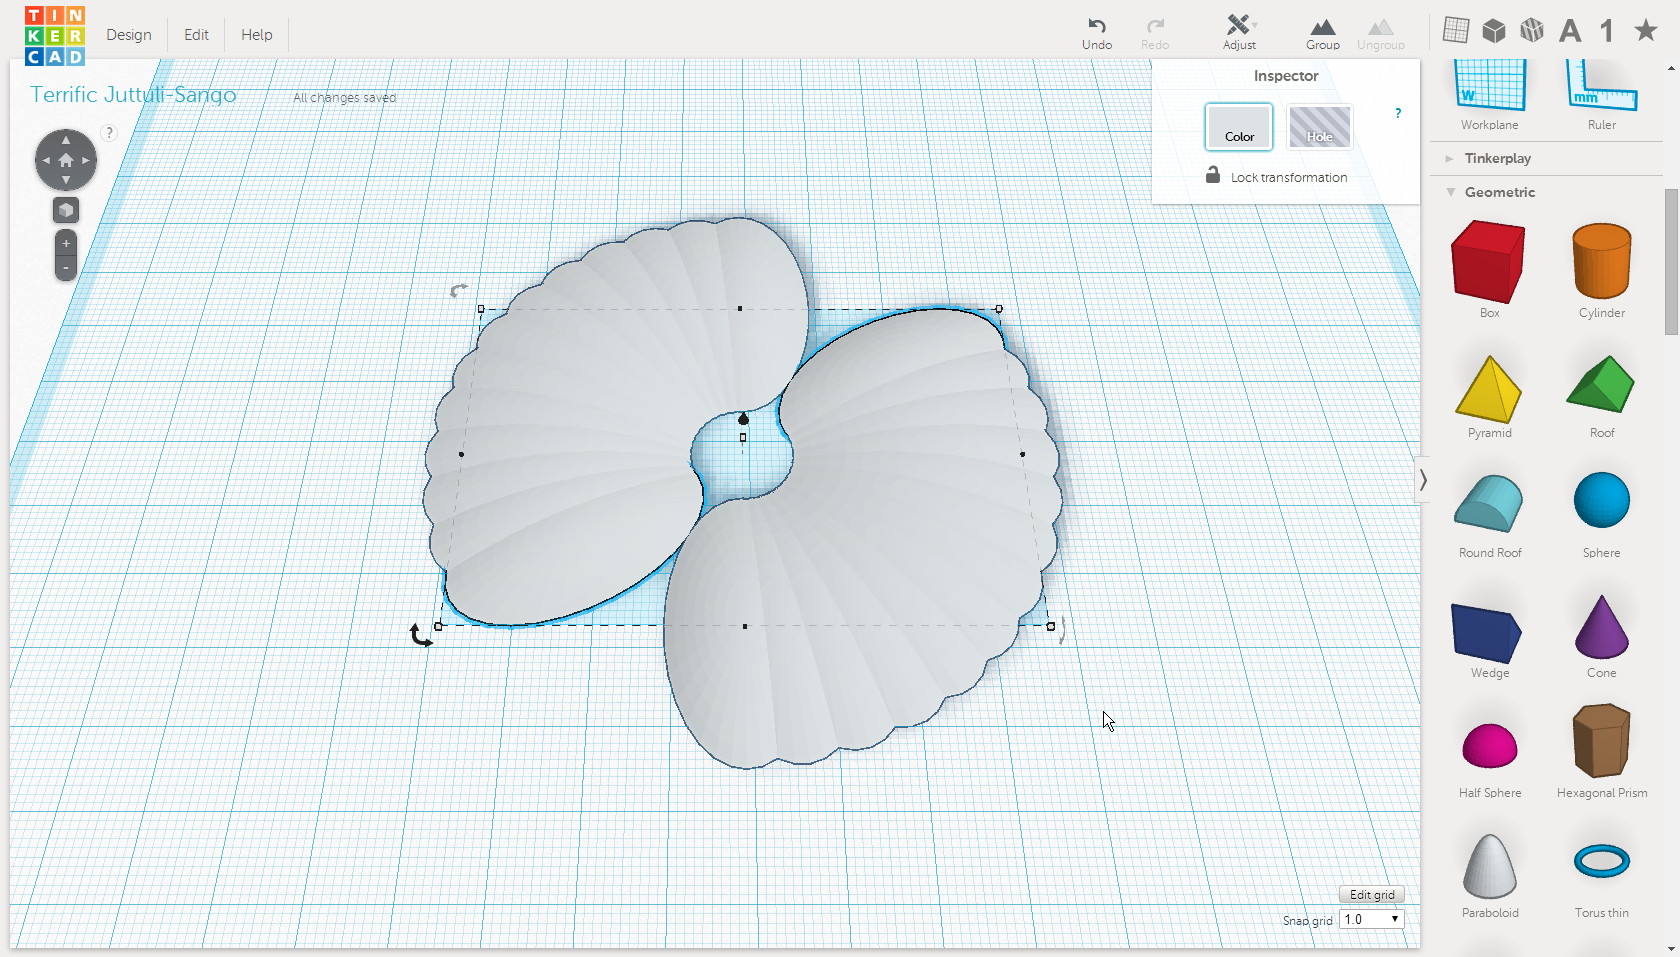Open the Adjust tools menu
Image resolution: width=1680 pixels, height=957 pixels.
[x=1239, y=33]
